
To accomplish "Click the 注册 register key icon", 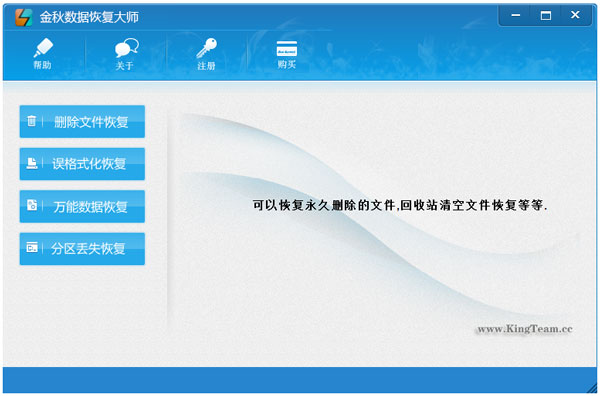I will tap(206, 54).
